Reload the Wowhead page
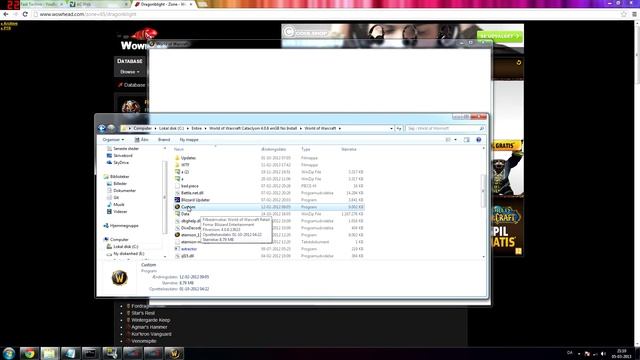 click(x=25, y=14)
